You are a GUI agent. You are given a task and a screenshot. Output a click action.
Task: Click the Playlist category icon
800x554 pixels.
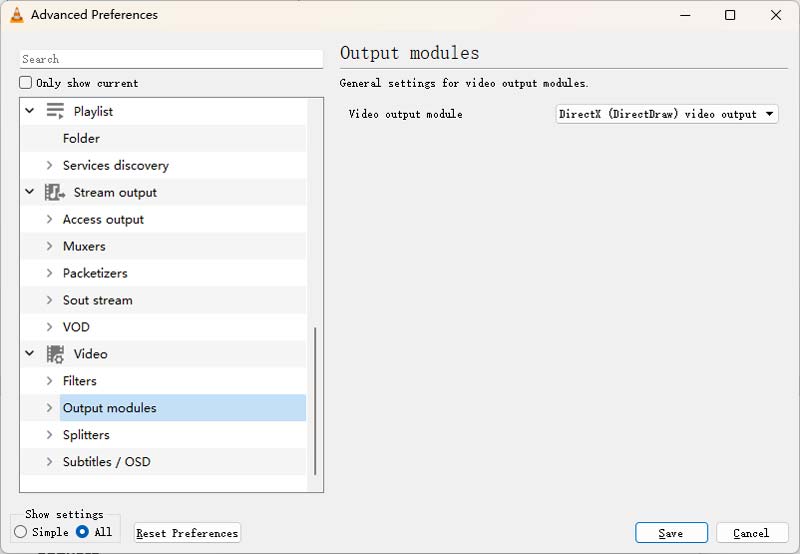tap(55, 111)
